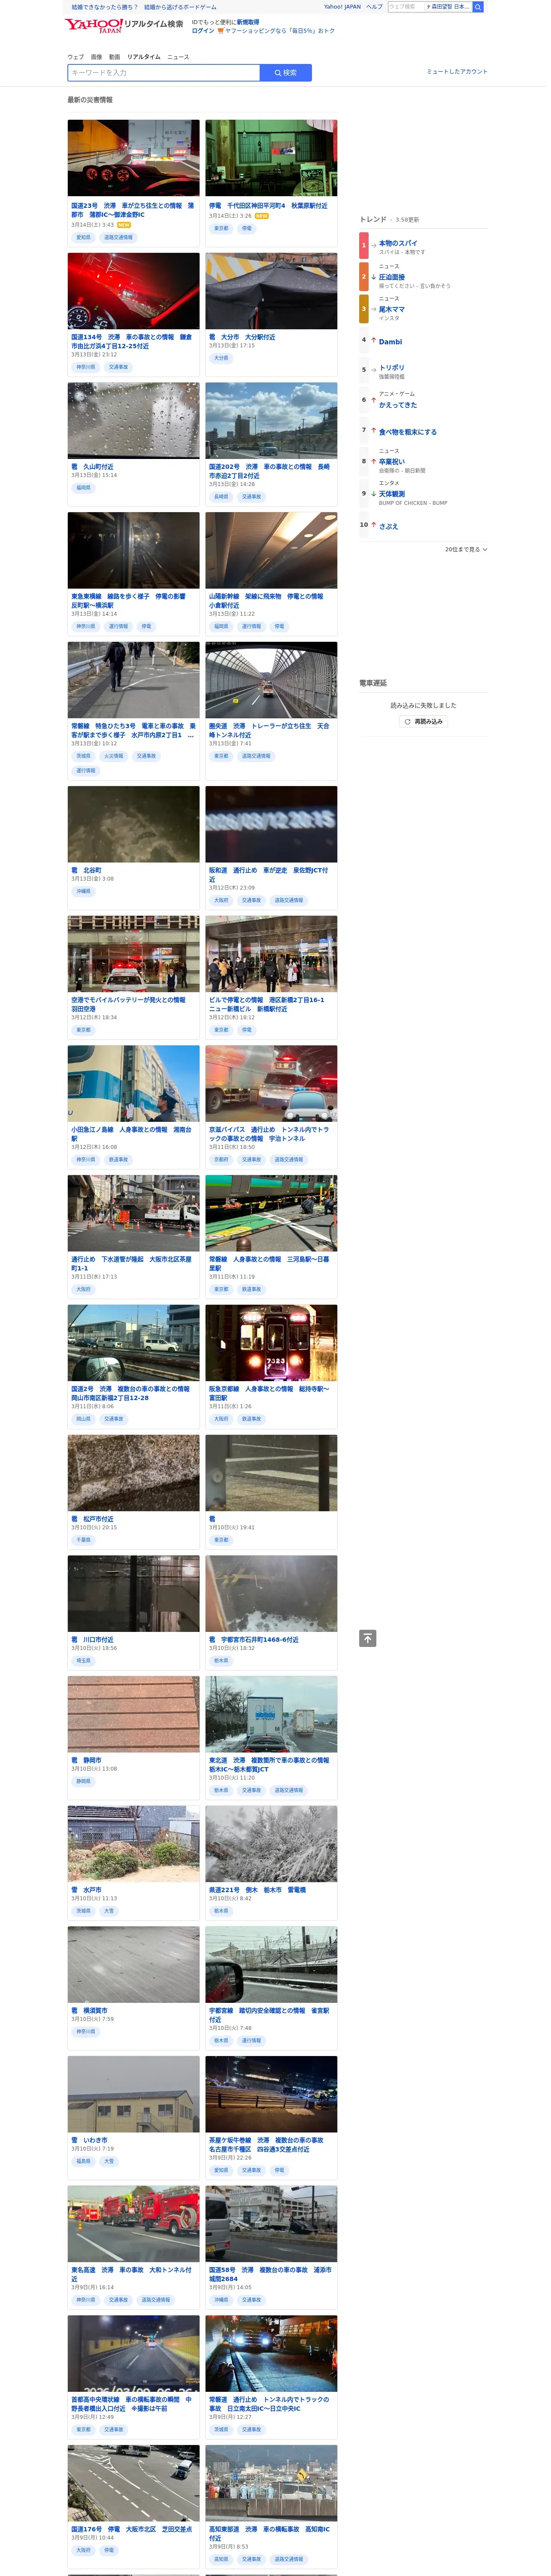Open thumbnail of 大分駅付近 tent card
Image resolution: width=551 pixels, height=2576 pixels.
click(x=273, y=291)
